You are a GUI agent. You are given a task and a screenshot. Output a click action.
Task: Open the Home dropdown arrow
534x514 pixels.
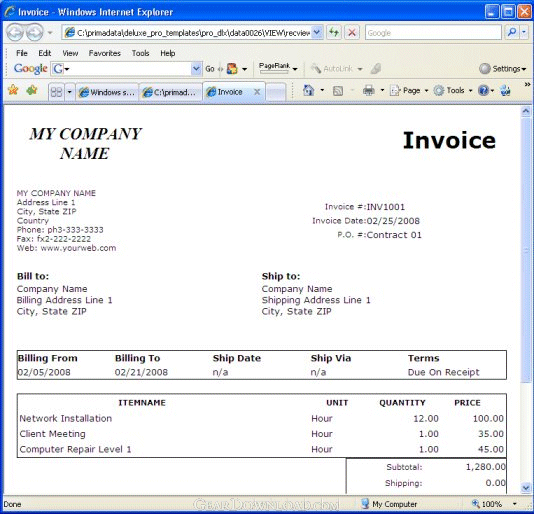click(x=322, y=91)
